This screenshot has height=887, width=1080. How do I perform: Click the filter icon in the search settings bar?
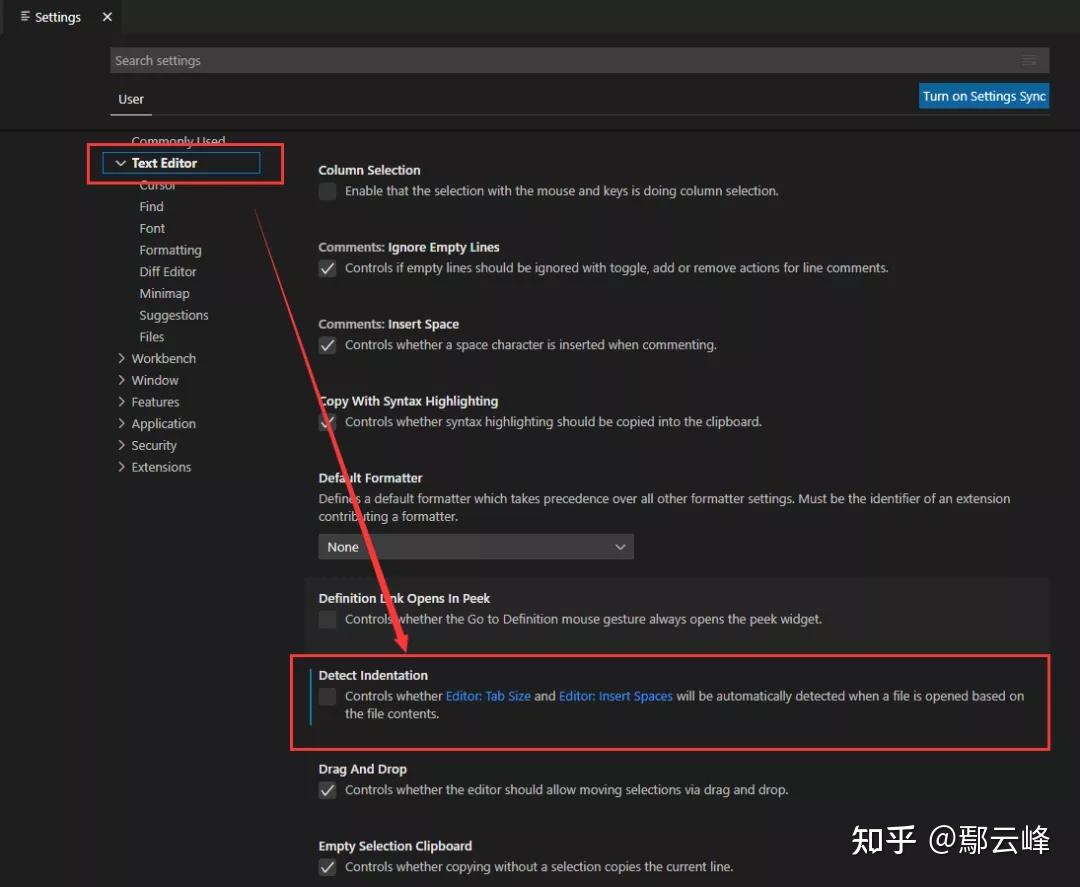coord(1029,60)
